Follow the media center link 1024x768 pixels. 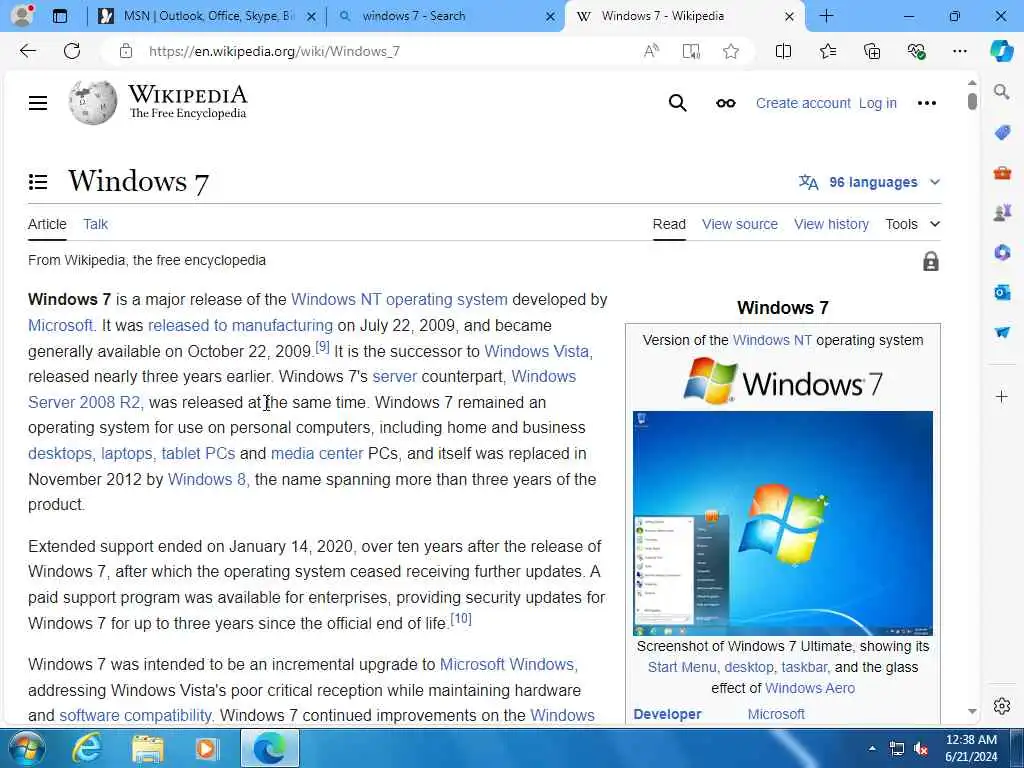[x=317, y=453]
